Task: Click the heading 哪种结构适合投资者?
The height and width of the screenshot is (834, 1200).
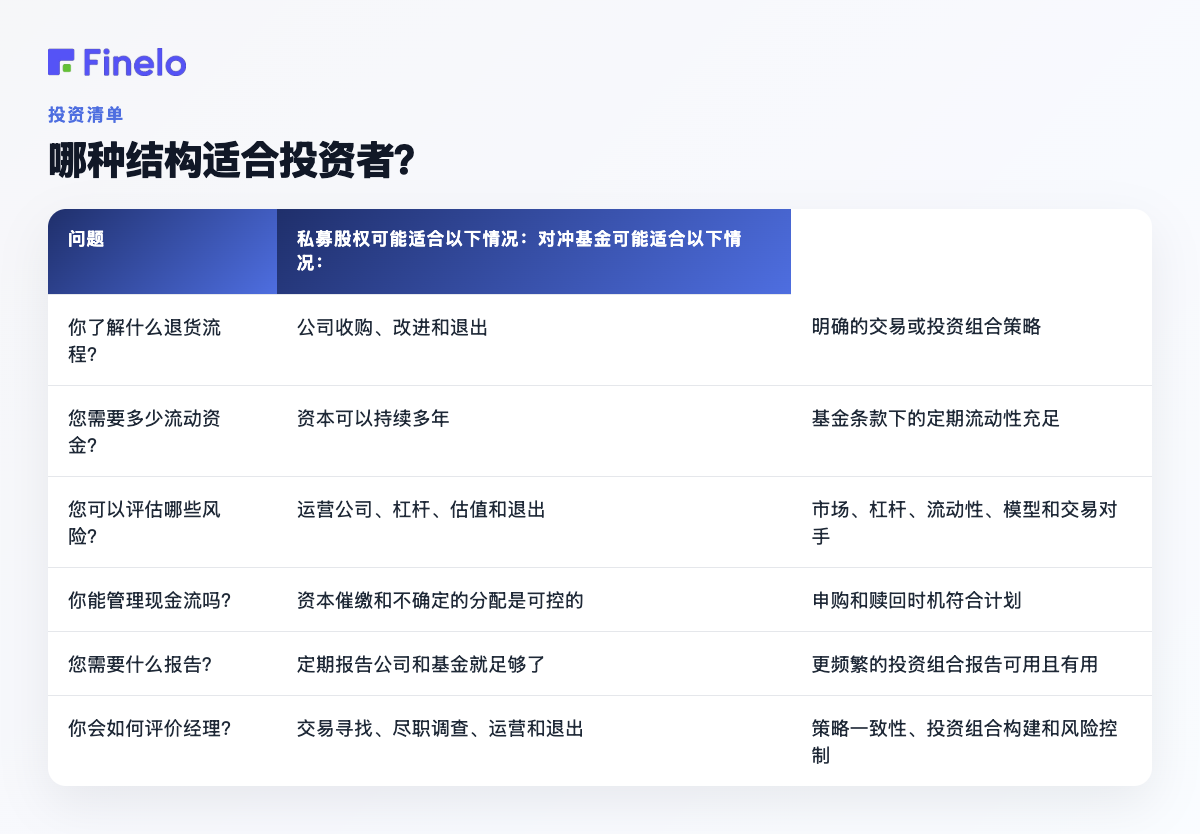Action: 232,161
